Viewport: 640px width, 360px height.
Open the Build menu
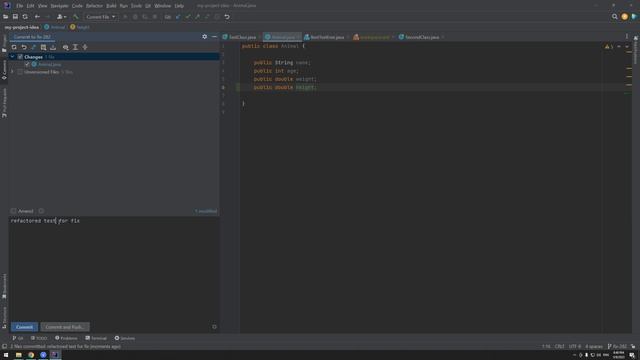tap(111, 6)
